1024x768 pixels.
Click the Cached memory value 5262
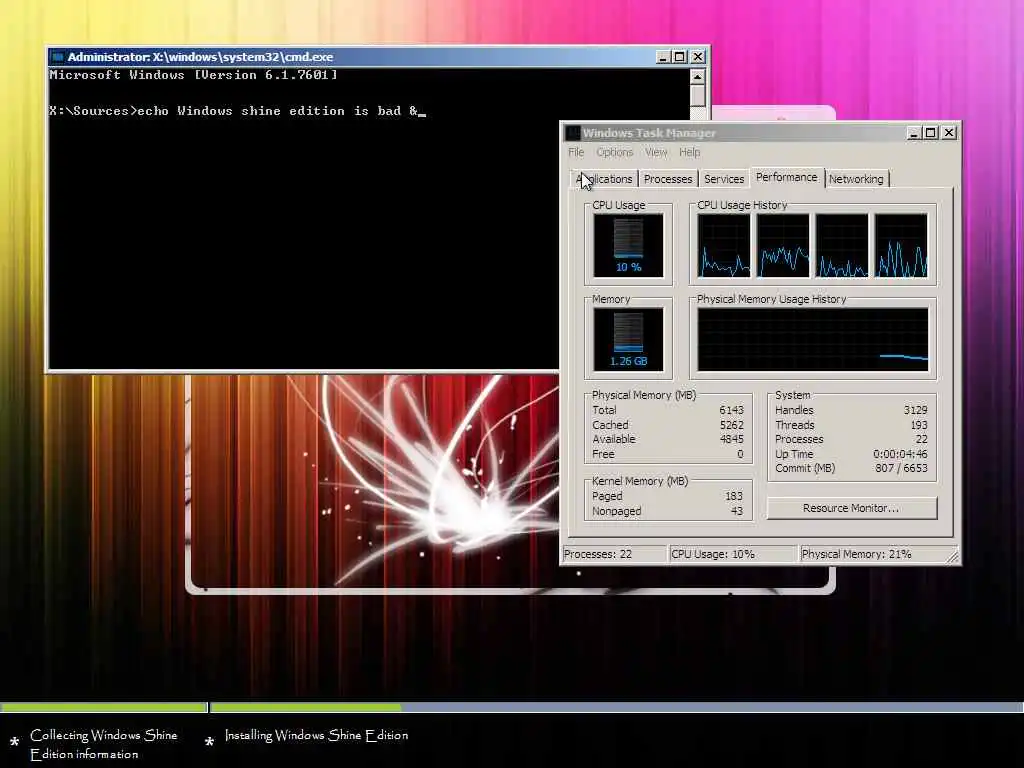(731, 424)
